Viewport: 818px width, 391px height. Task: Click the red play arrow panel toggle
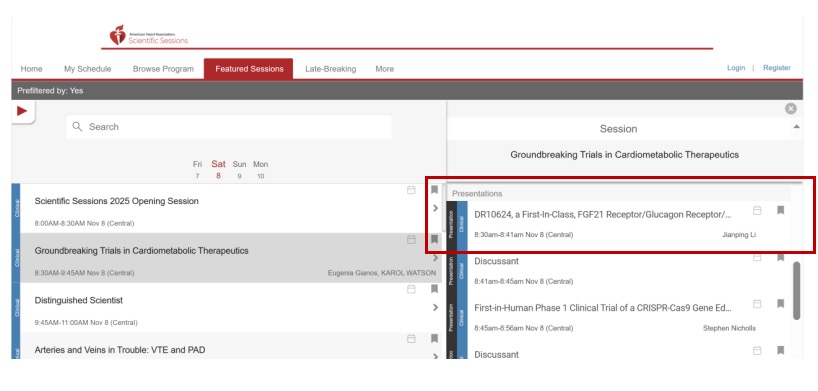[x=22, y=111]
